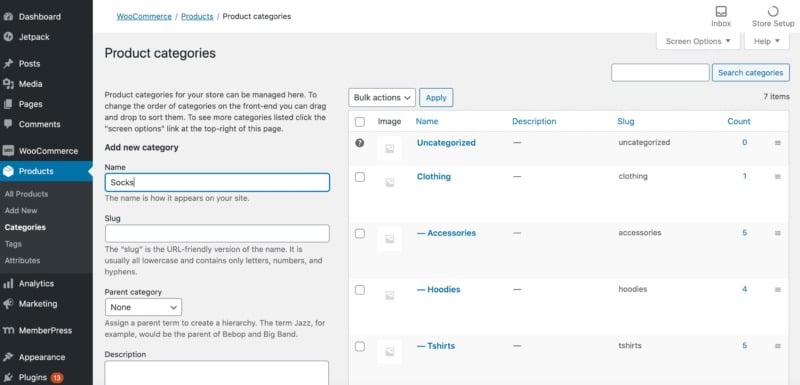Click the drag handle on Tshirts row
Screen dimensions: 800x385
pyautogui.click(x=778, y=346)
